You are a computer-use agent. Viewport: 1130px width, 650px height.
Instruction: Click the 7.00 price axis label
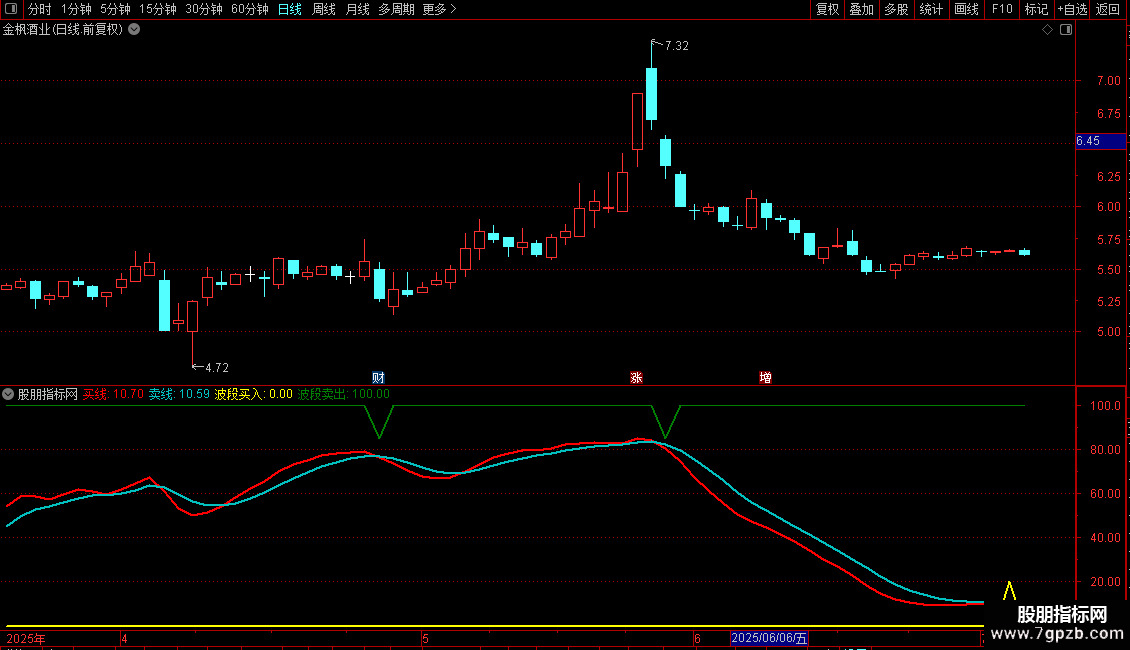click(1109, 81)
